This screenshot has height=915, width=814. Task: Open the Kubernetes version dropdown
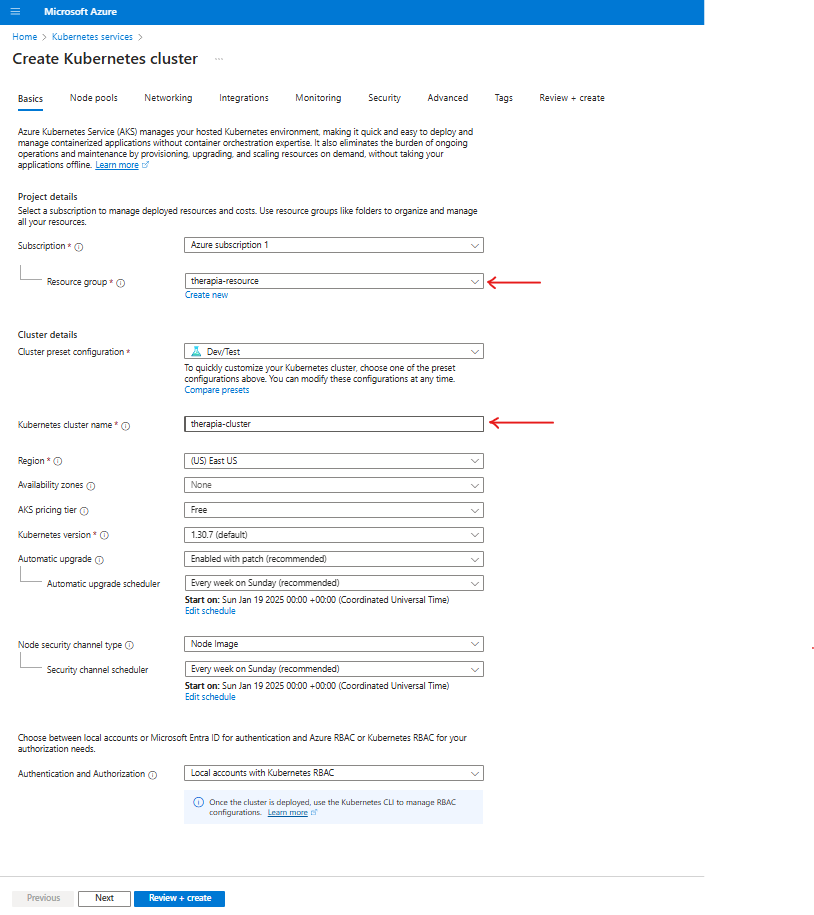pyautogui.click(x=334, y=535)
